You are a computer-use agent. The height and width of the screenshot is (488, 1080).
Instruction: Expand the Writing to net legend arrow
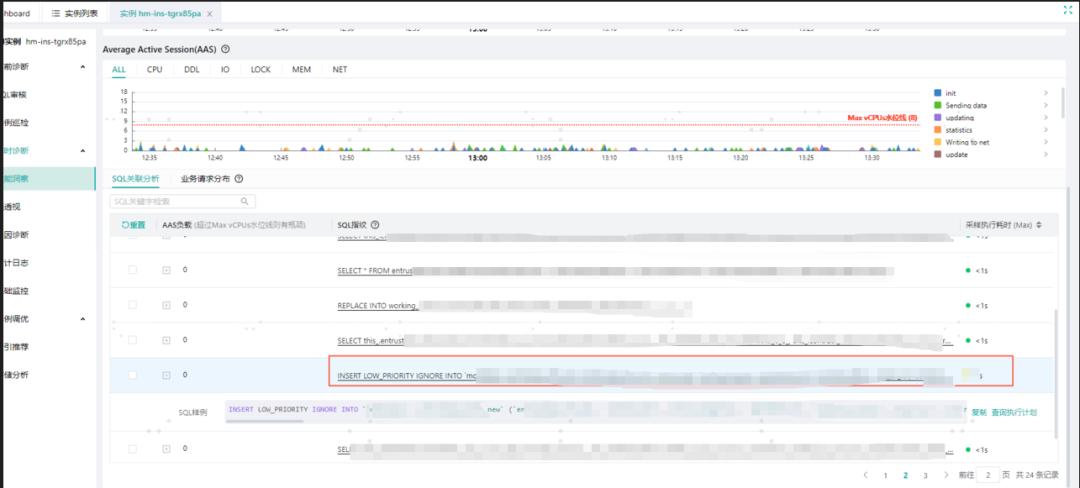tap(1046, 142)
